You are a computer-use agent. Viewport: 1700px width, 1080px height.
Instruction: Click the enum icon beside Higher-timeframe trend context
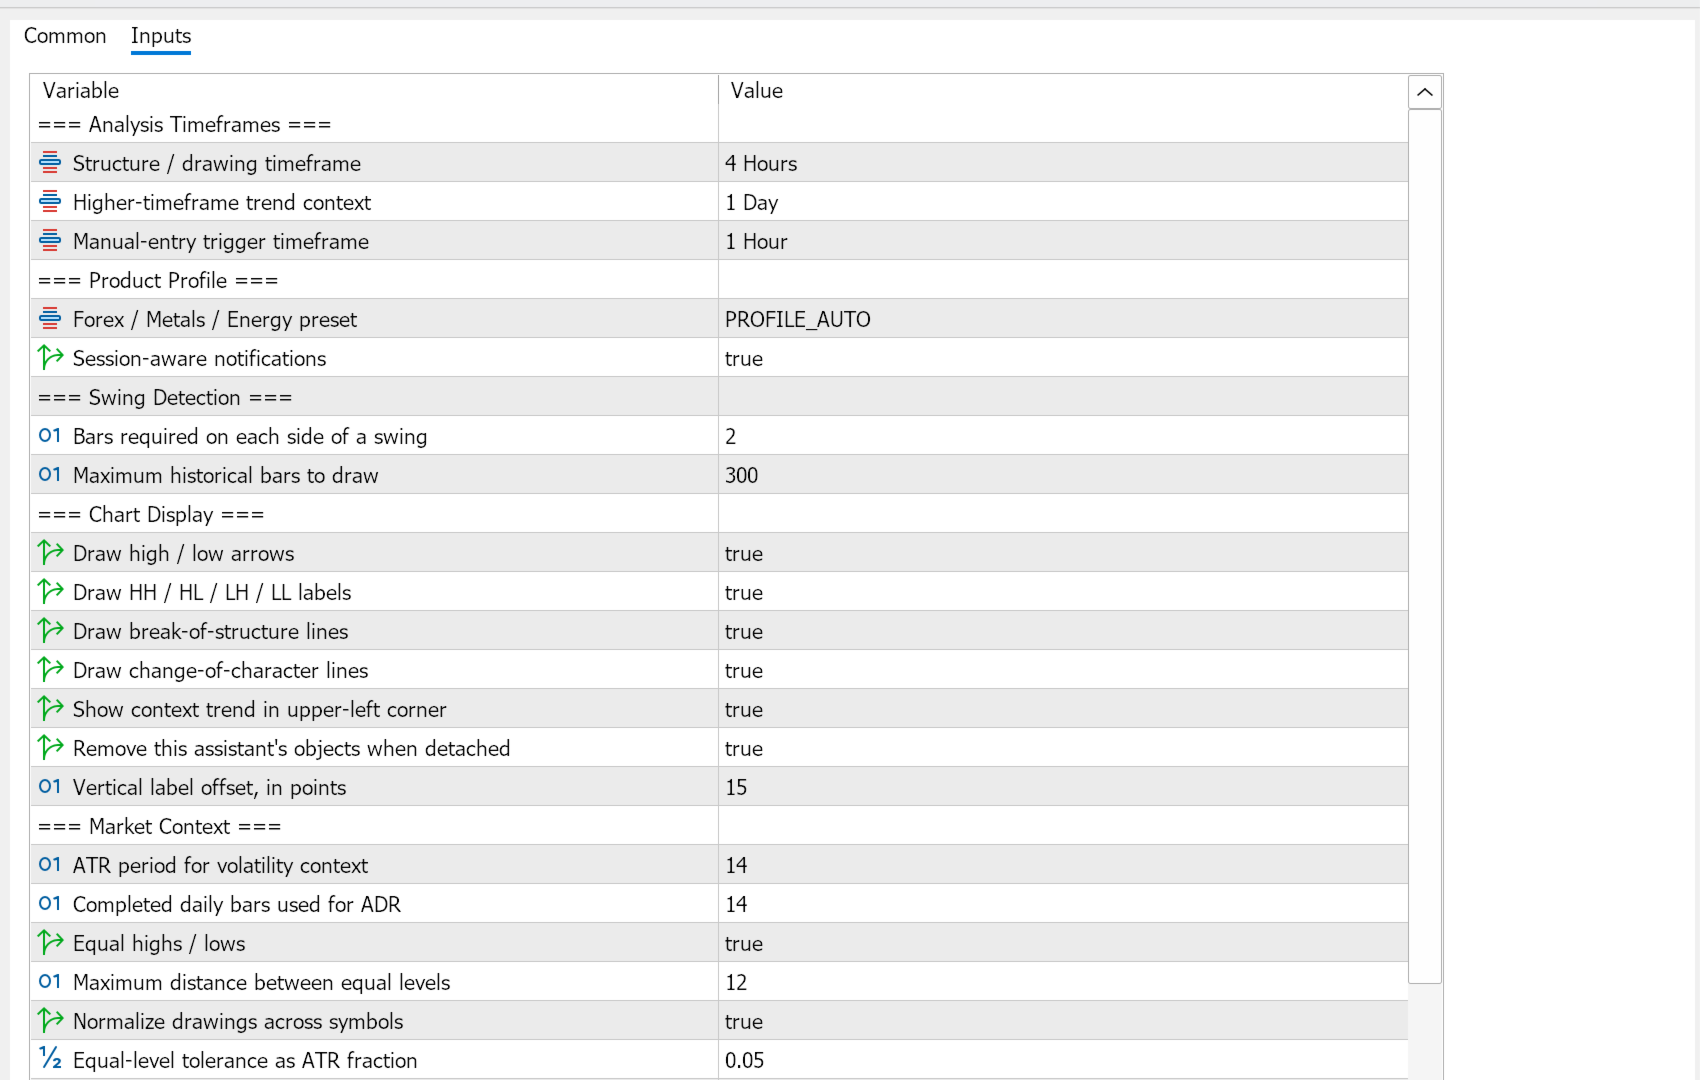coord(50,201)
